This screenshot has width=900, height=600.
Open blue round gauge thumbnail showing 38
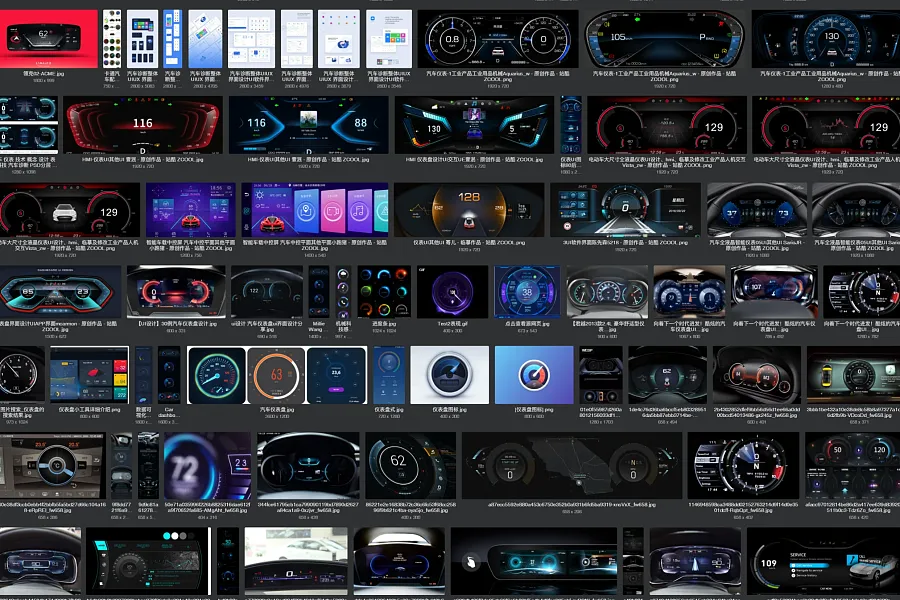point(527,292)
